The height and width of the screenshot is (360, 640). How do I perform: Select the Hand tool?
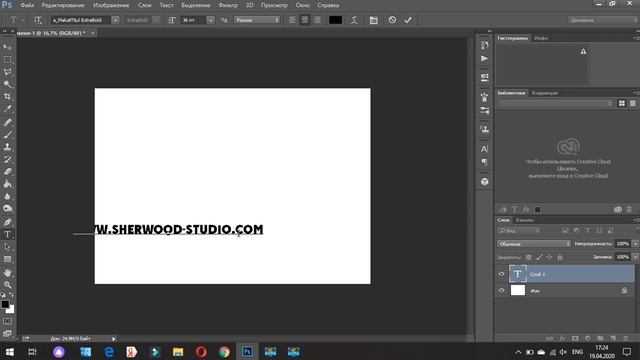[7, 272]
